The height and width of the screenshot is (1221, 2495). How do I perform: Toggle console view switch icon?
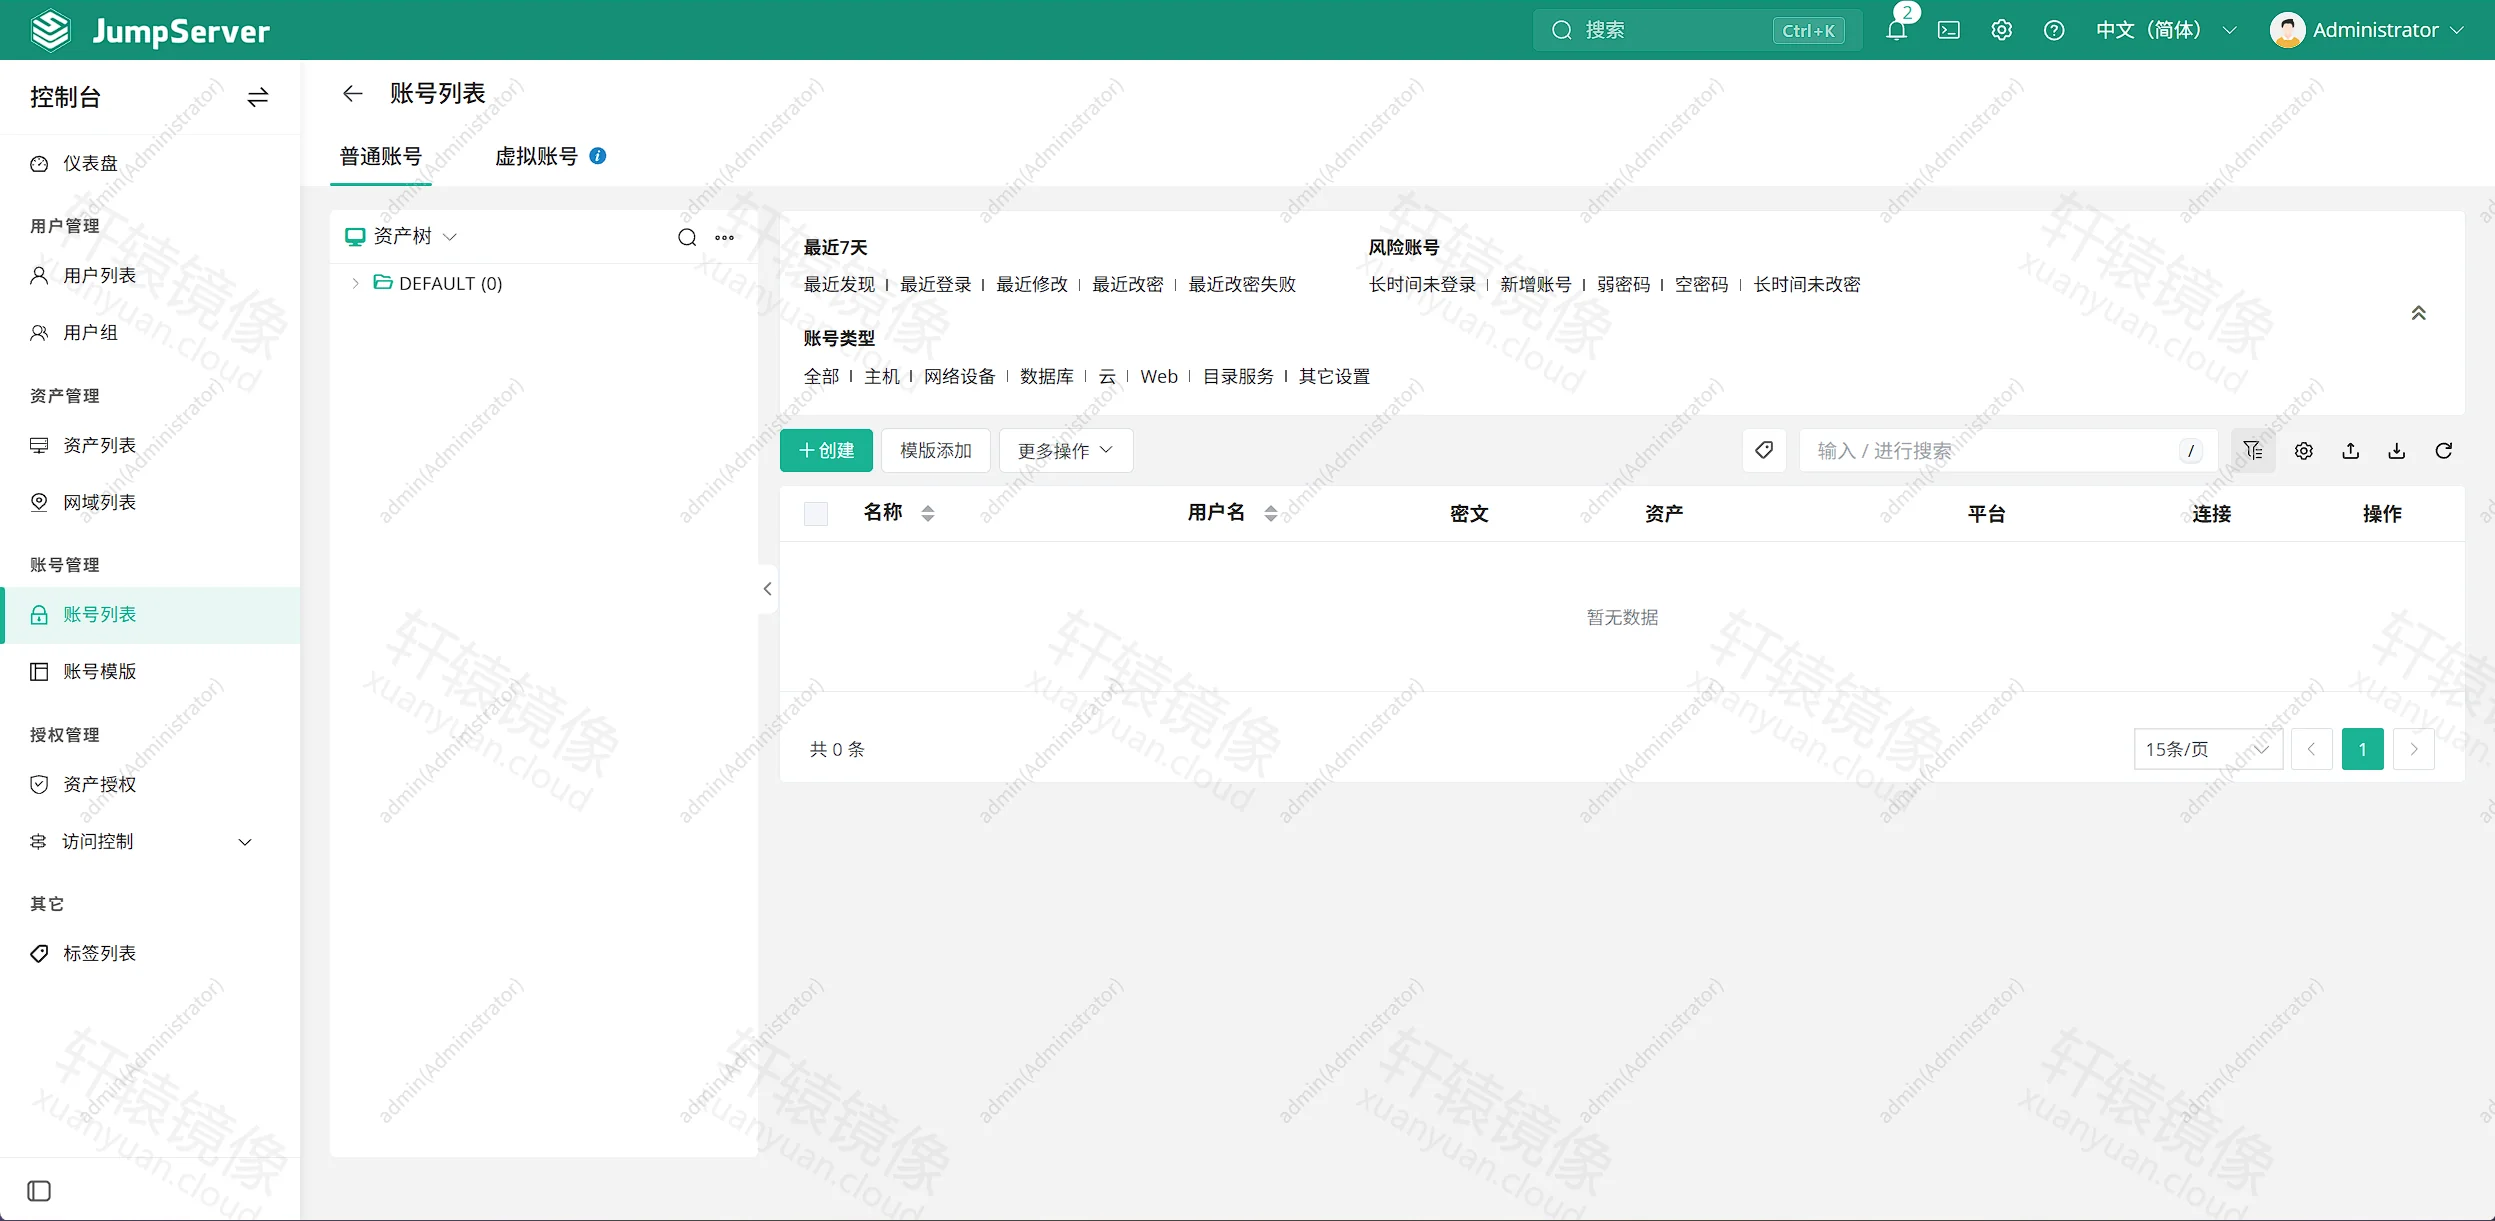pyautogui.click(x=258, y=97)
